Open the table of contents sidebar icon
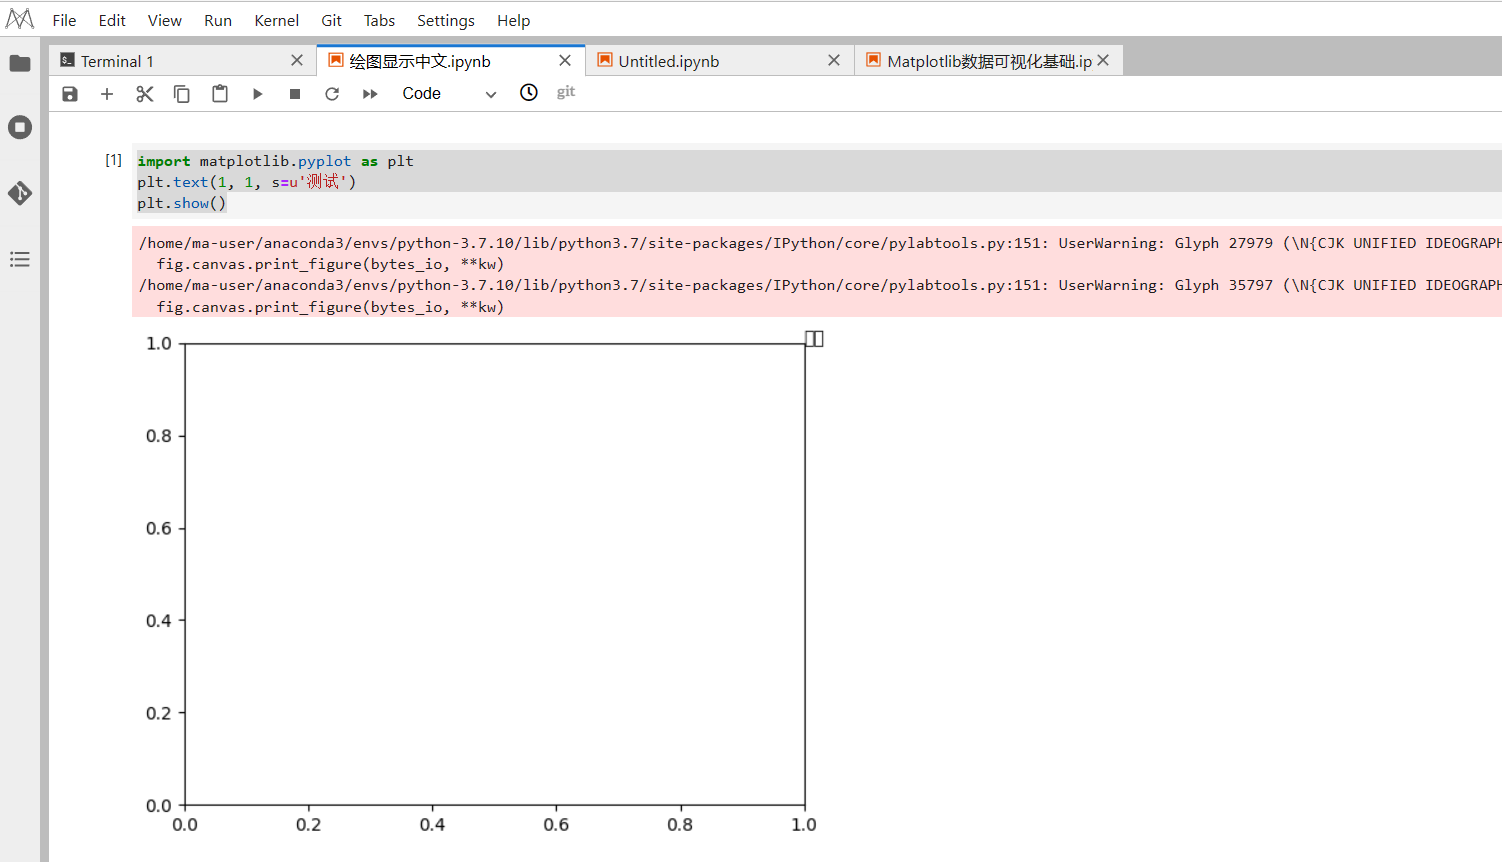The height and width of the screenshot is (862, 1502). [x=20, y=259]
